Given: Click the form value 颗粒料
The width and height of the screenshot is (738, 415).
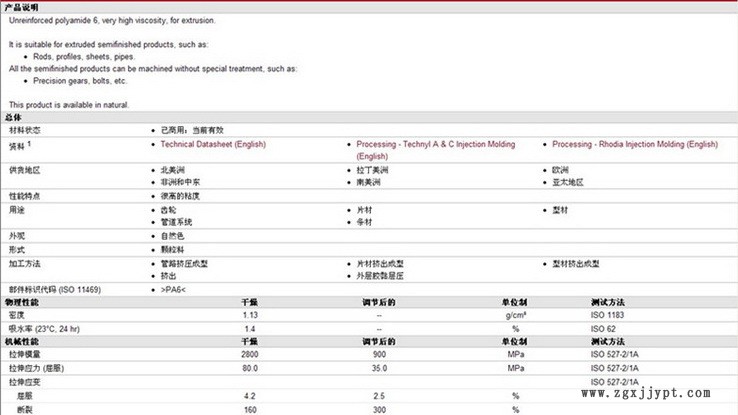Looking at the screenshot, I should click(173, 249).
